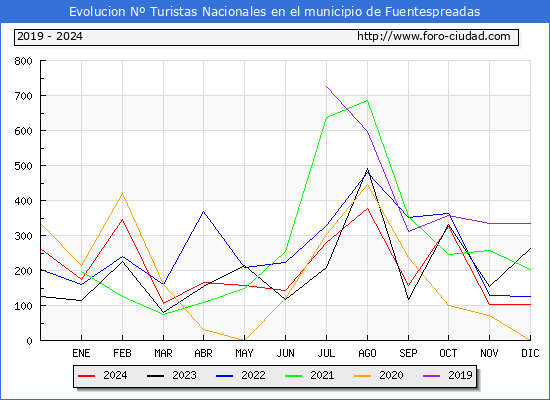550x400 pixels.
Task: Click the red 2024 legend color line
Action: click(x=86, y=376)
